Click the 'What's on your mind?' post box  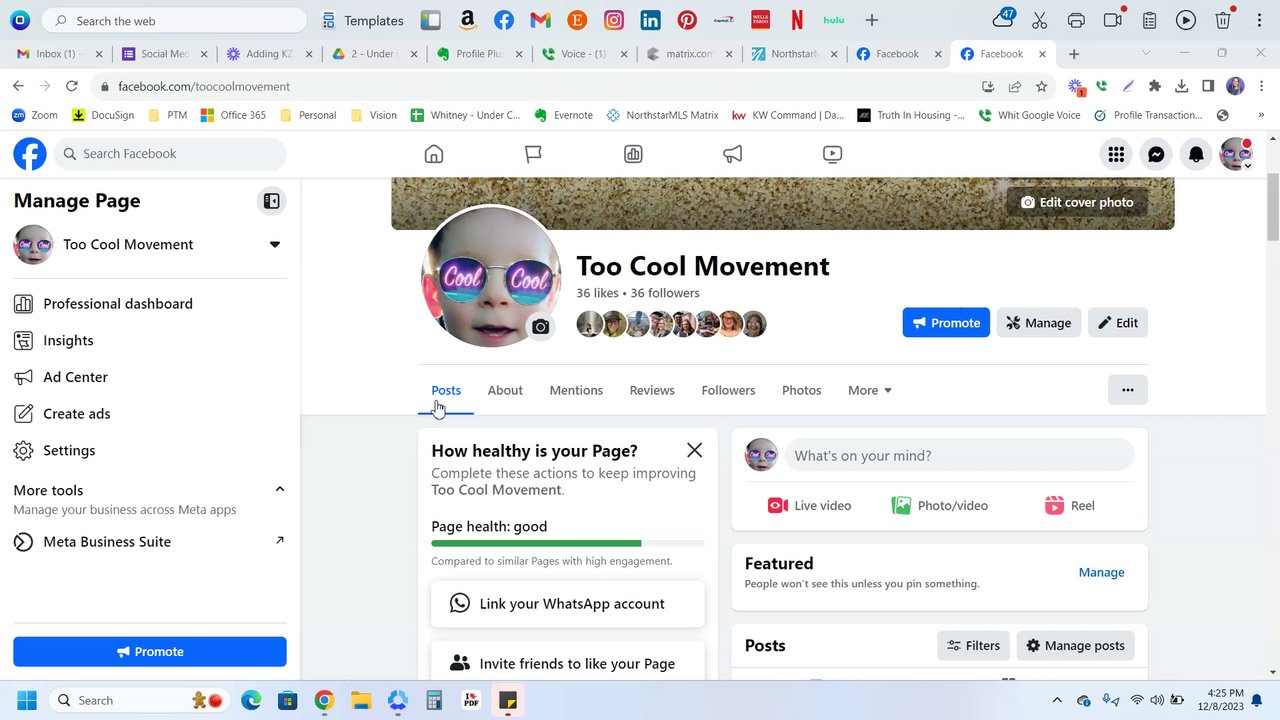coord(959,455)
